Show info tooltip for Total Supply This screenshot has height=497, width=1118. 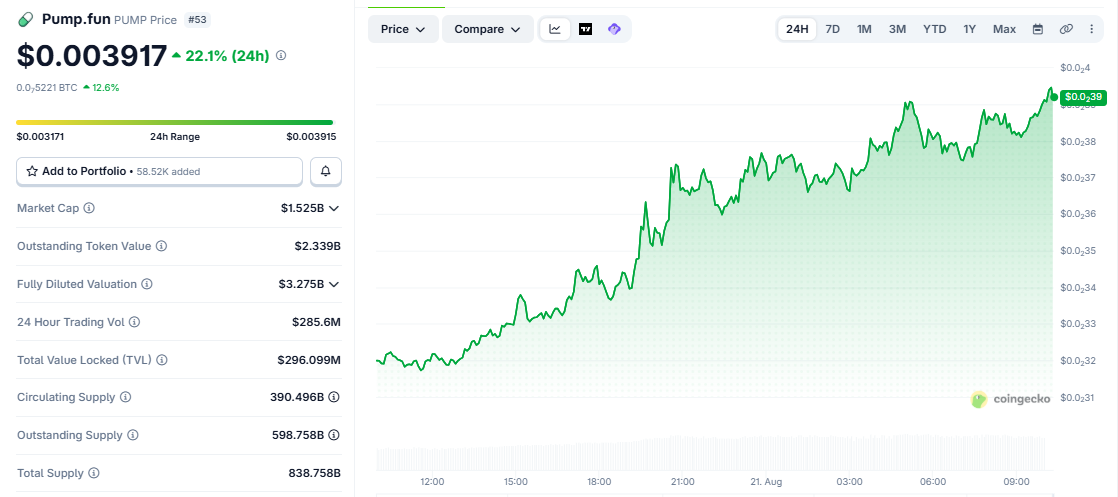coord(94,473)
